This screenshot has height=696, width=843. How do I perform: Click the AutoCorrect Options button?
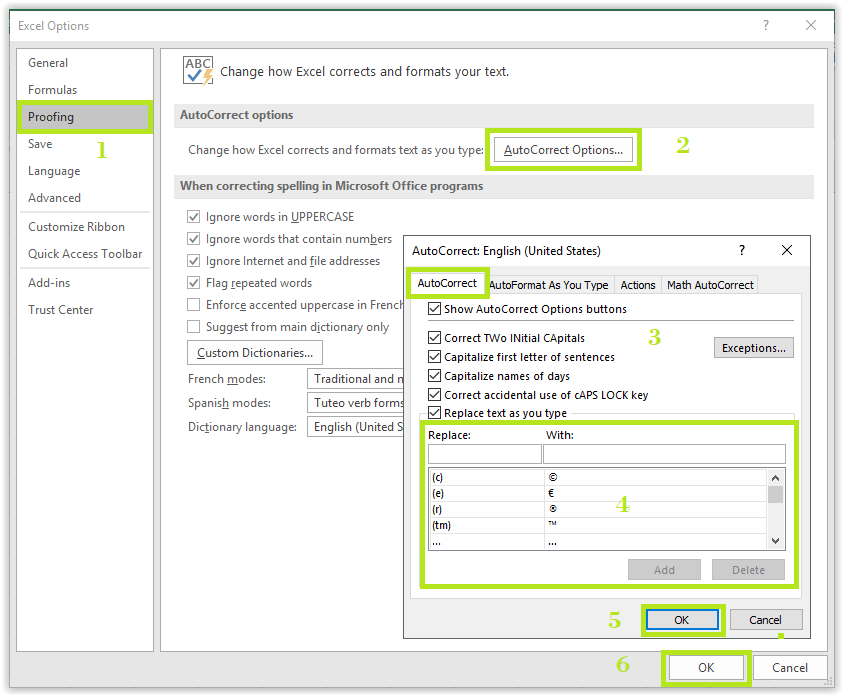[x=563, y=150]
